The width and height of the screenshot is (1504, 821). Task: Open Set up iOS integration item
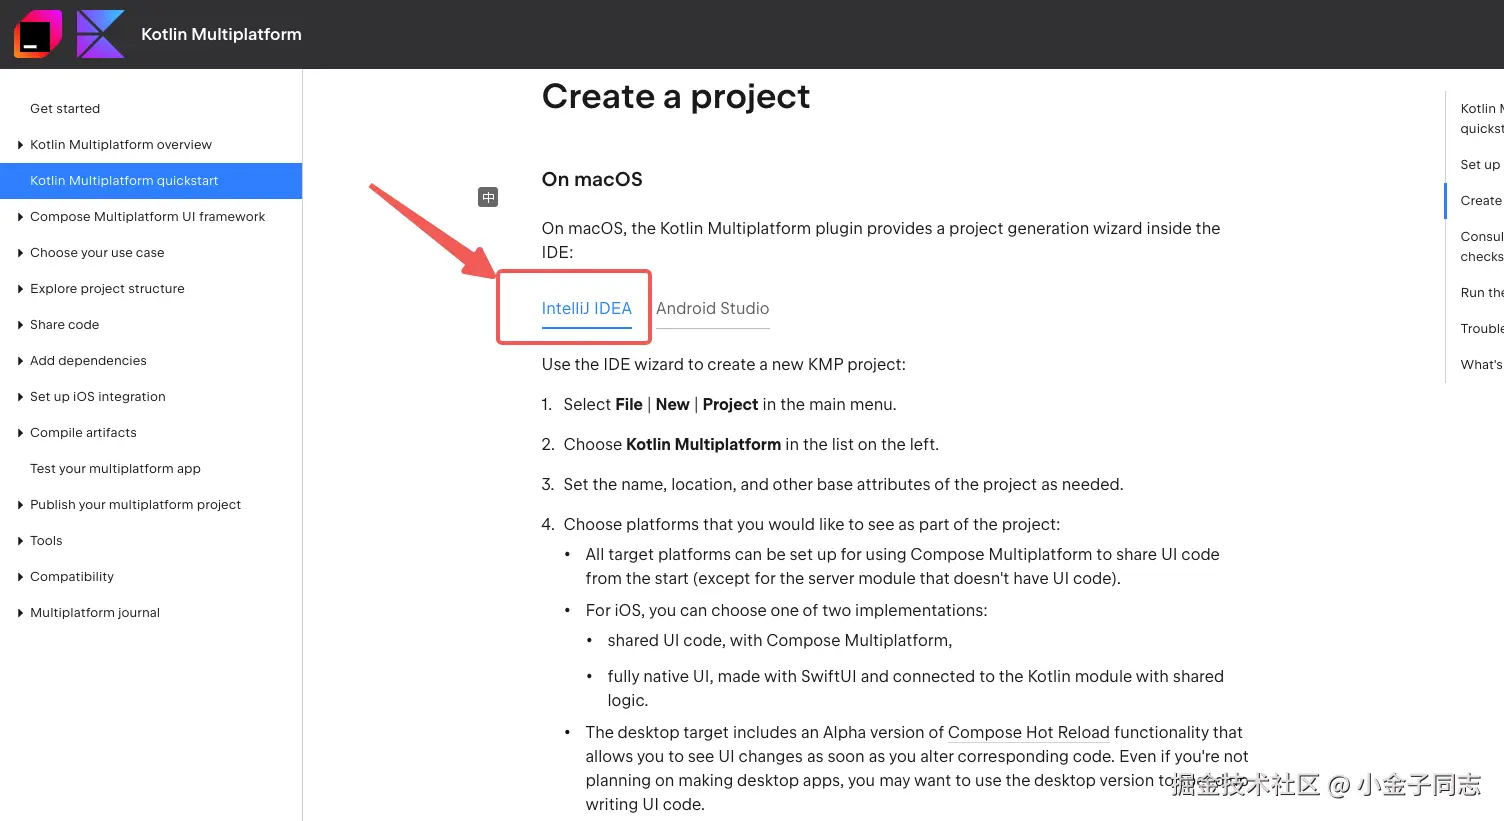97,397
